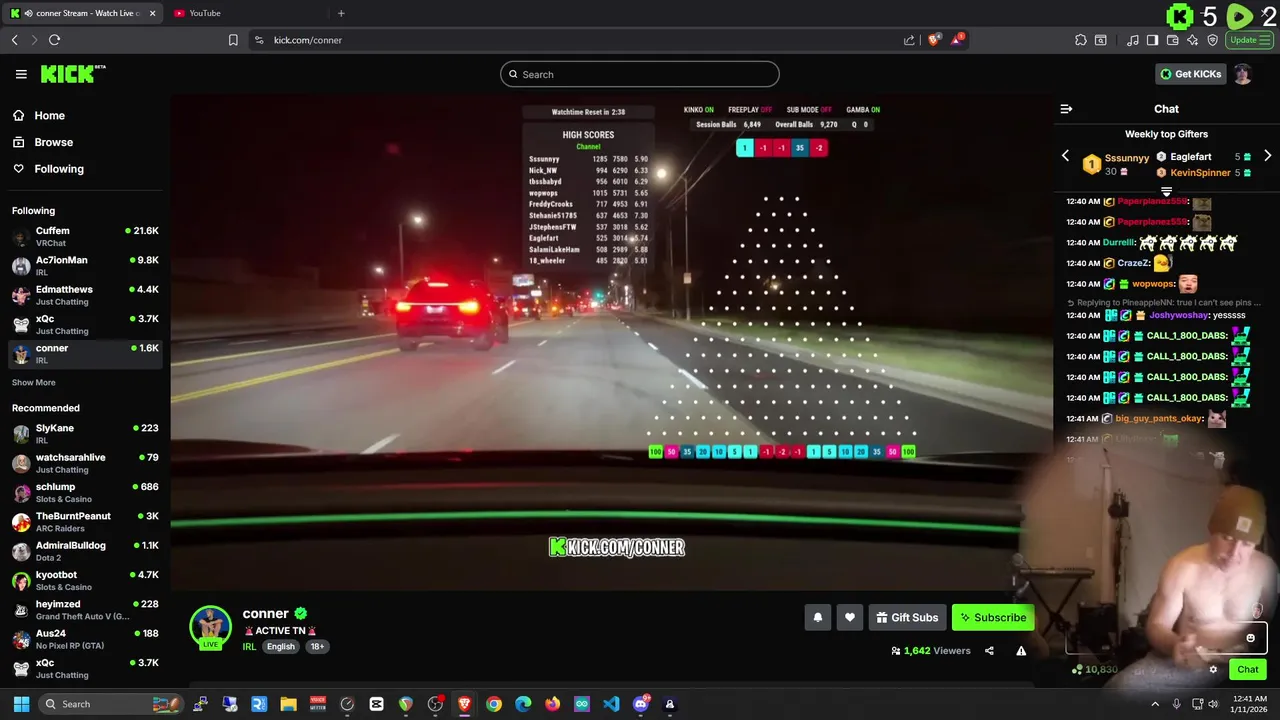Click wopwops username in chat
This screenshot has height=720, width=1280.
pyautogui.click(x=1152, y=284)
